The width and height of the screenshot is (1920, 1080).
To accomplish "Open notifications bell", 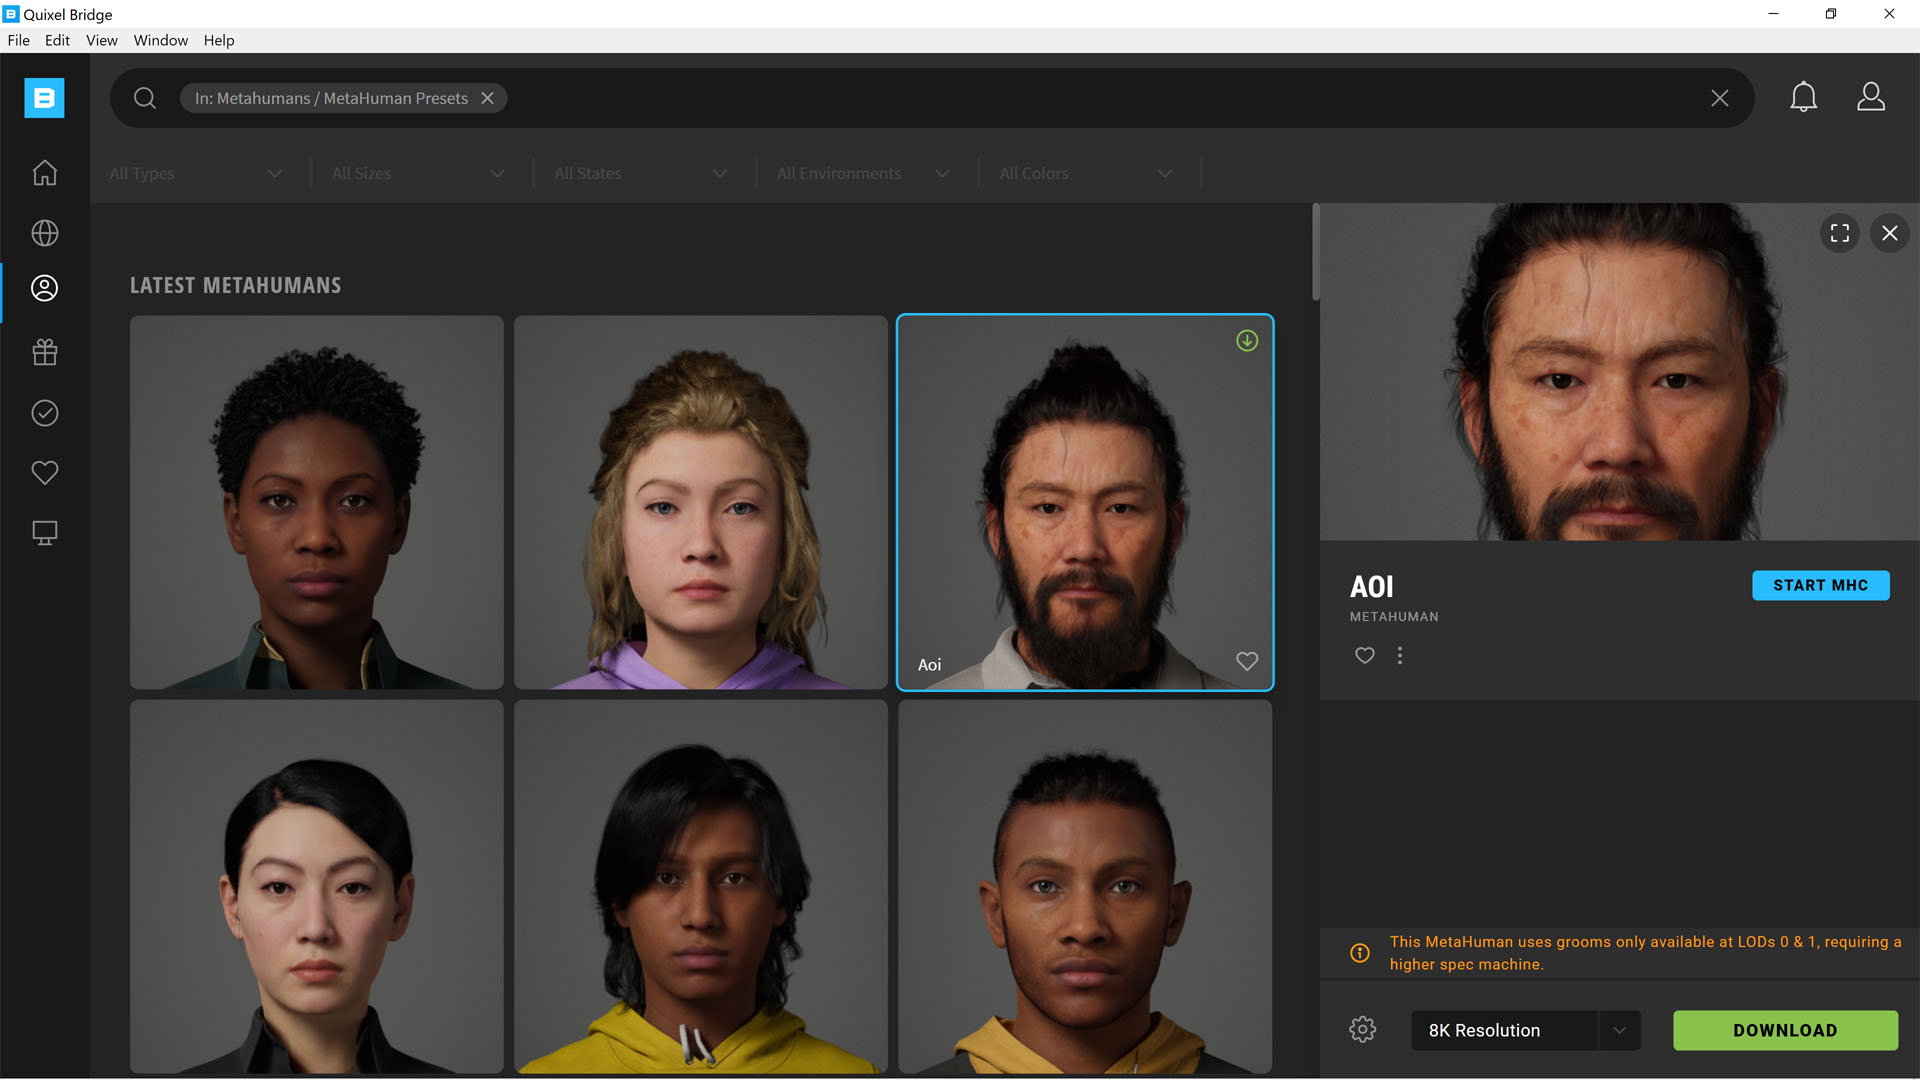I will coord(1803,97).
